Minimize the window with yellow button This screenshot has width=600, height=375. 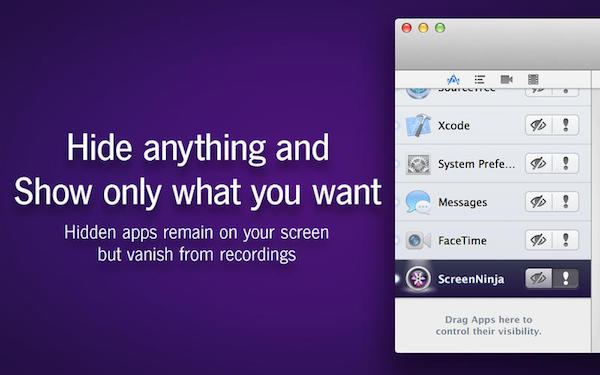(423, 28)
